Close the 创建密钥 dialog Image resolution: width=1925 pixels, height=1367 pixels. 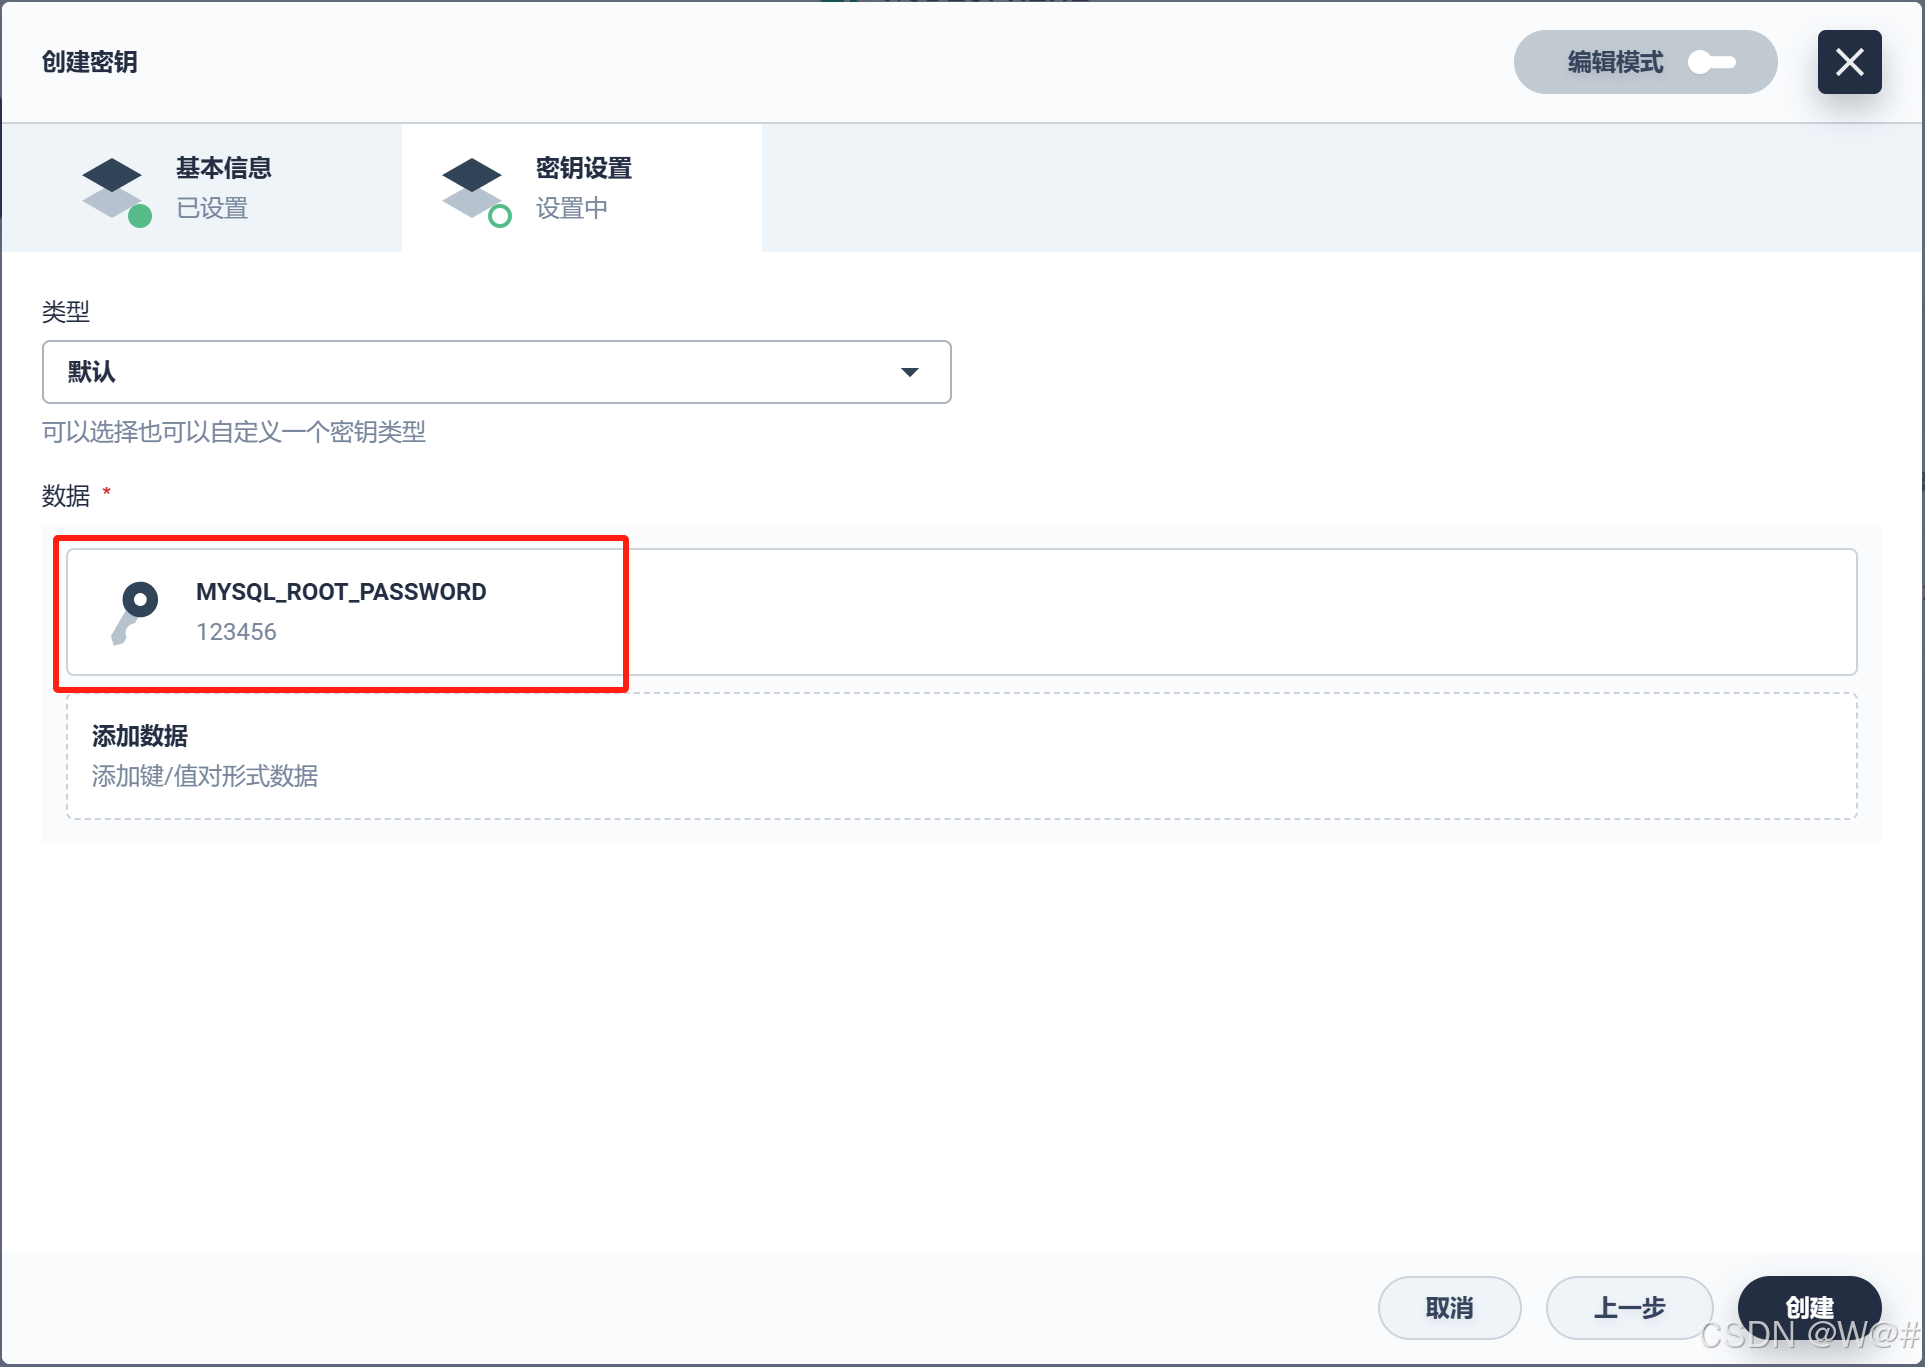(x=1849, y=62)
